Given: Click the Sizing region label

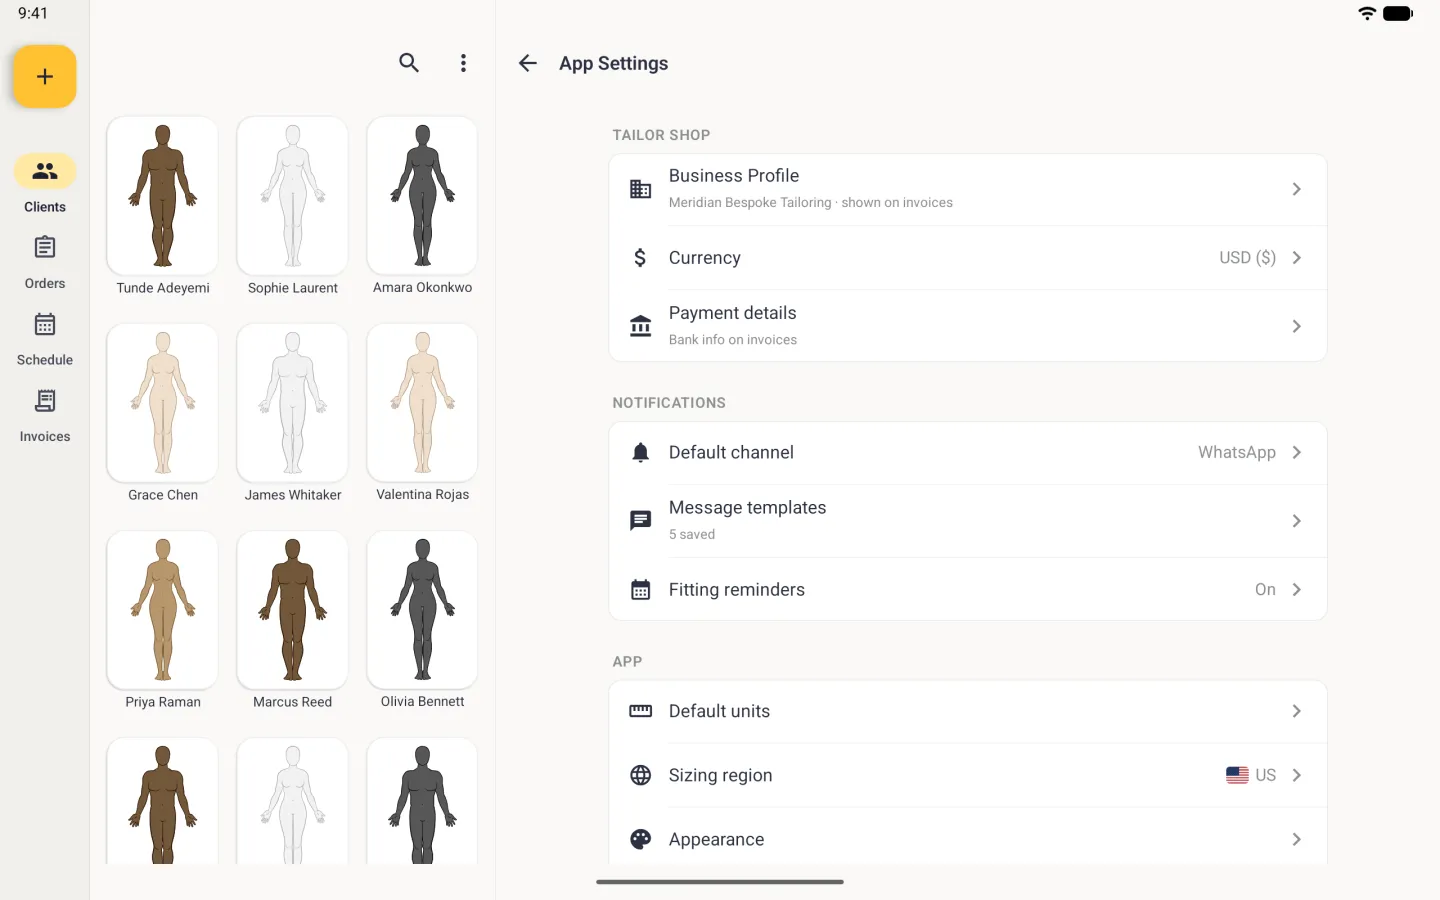Looking at the screenshot, I should pos(720,775).
